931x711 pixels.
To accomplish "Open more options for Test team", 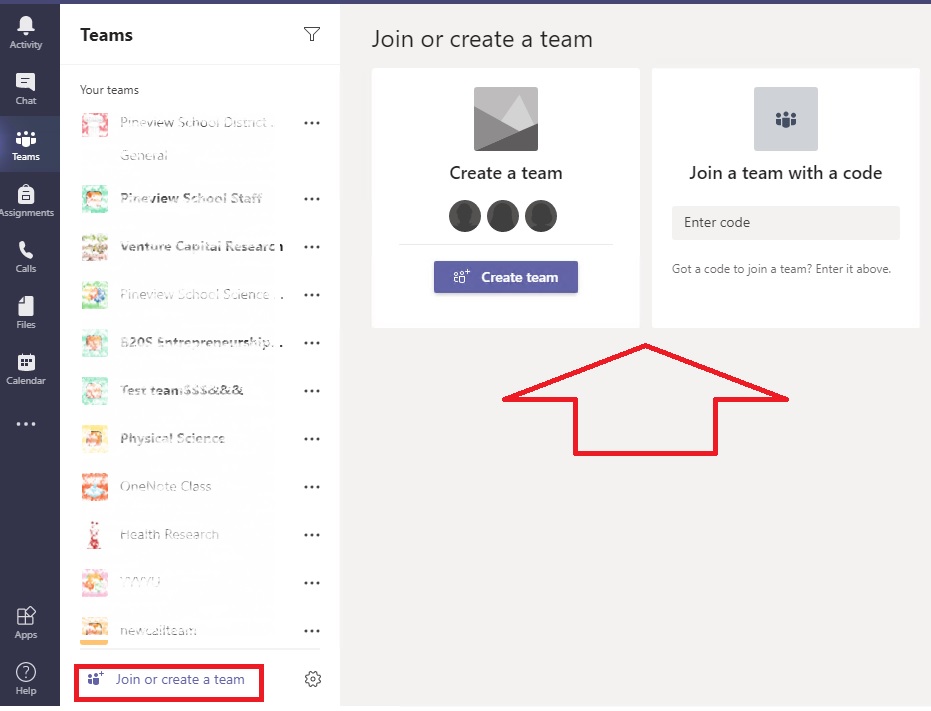I will (x=312, y=391).
